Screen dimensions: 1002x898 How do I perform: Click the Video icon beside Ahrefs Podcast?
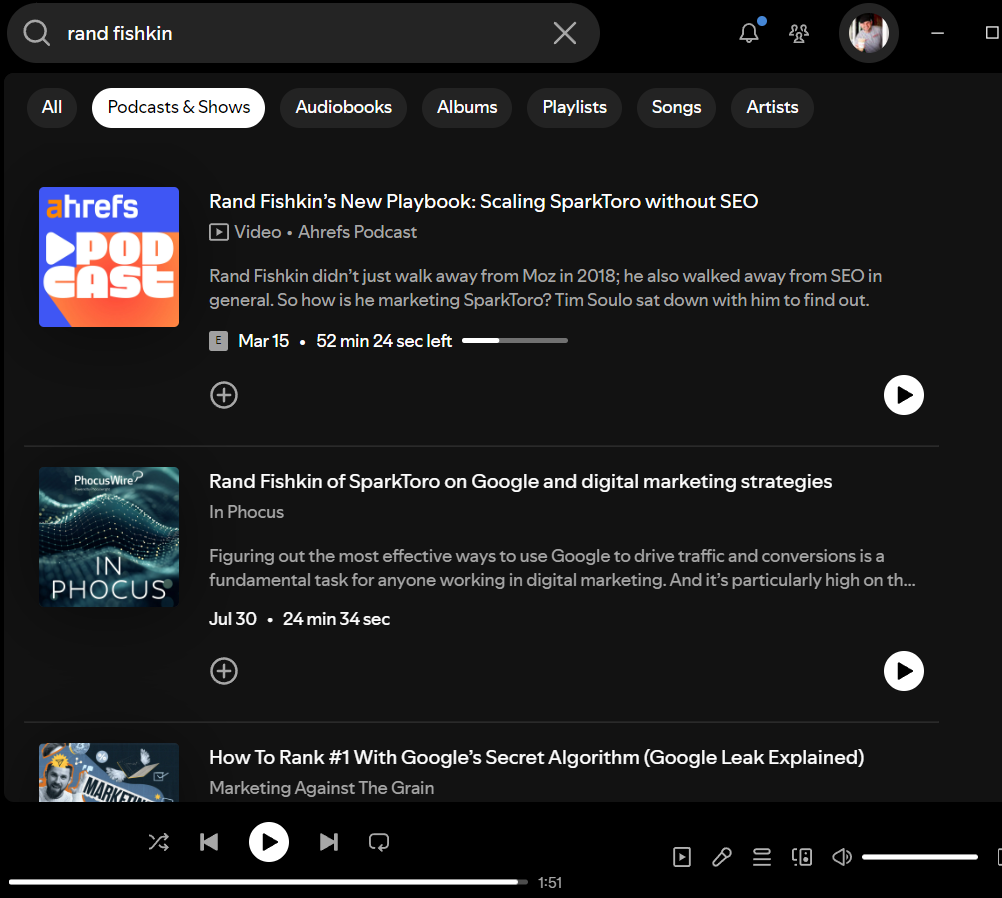(x=219, y=232)
